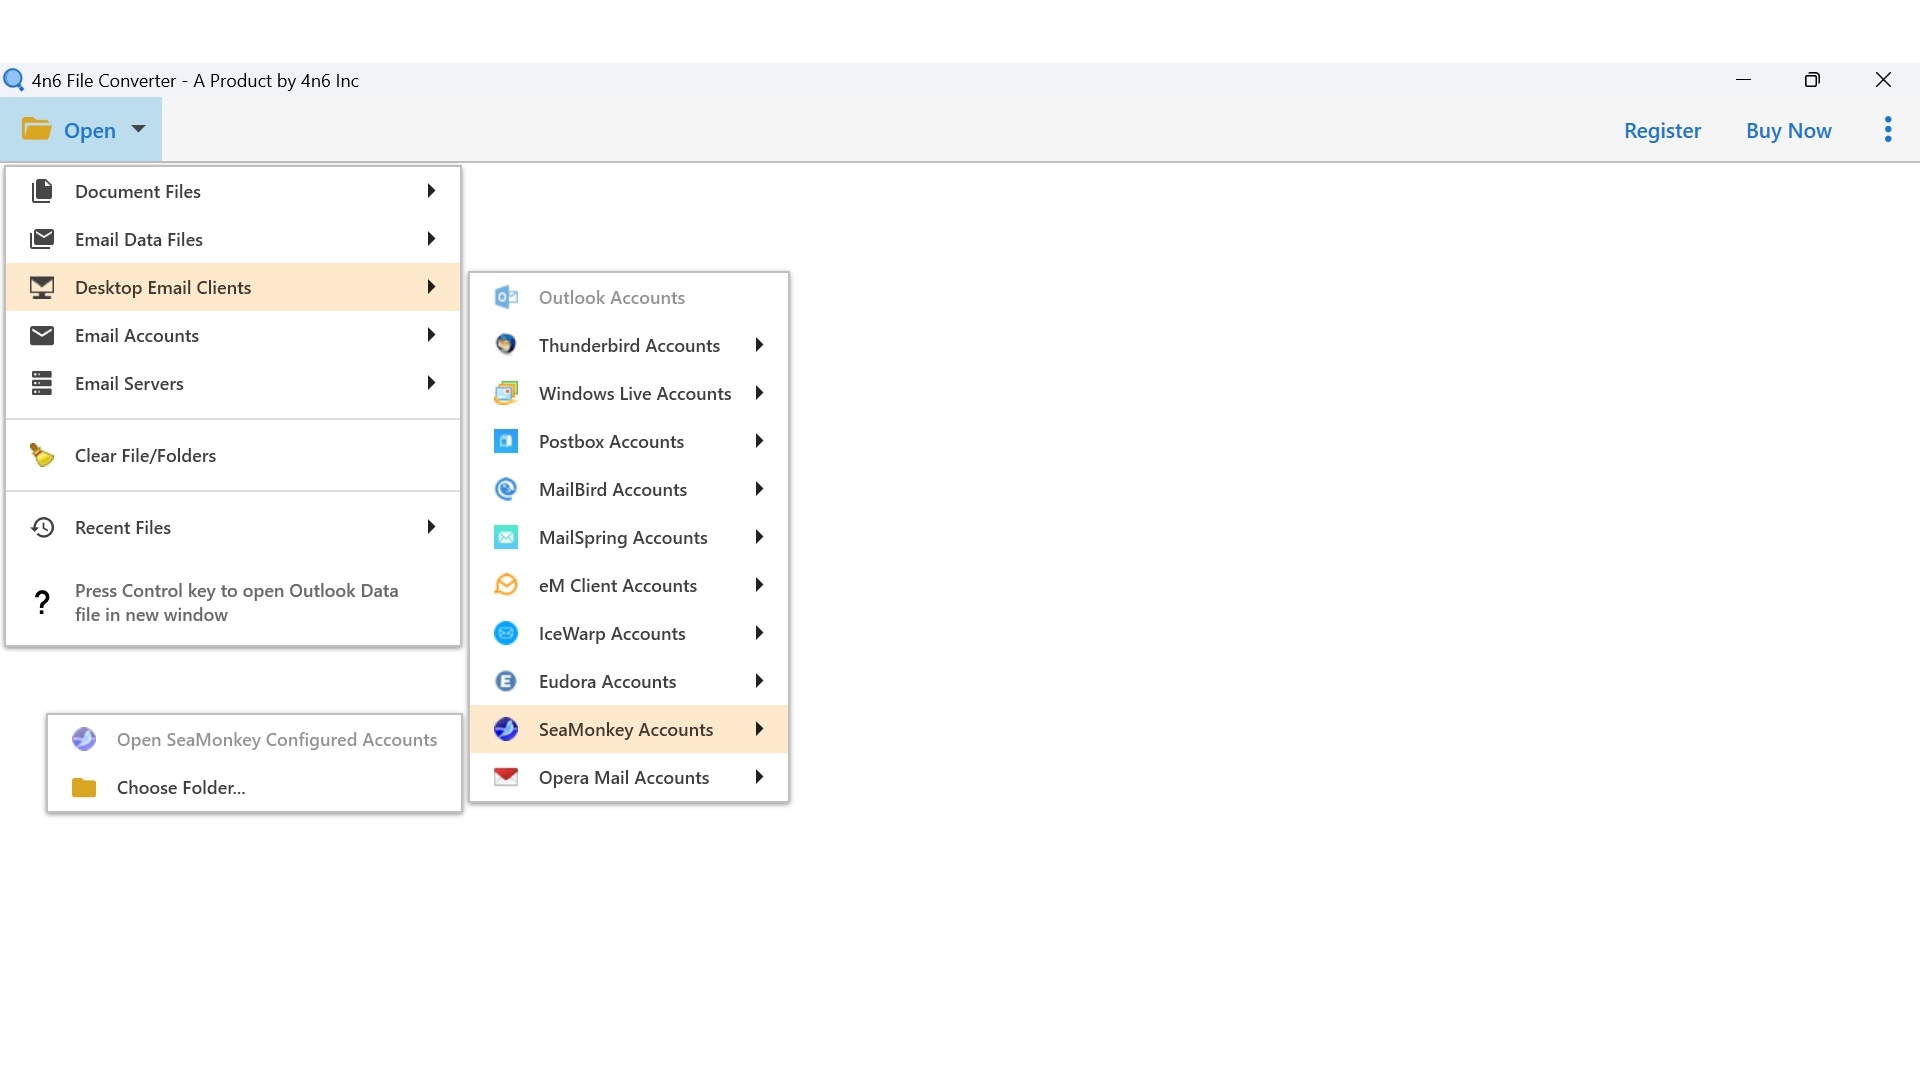
Task: Click the Email Data Files envelope icon
Action: click(42, 239)
